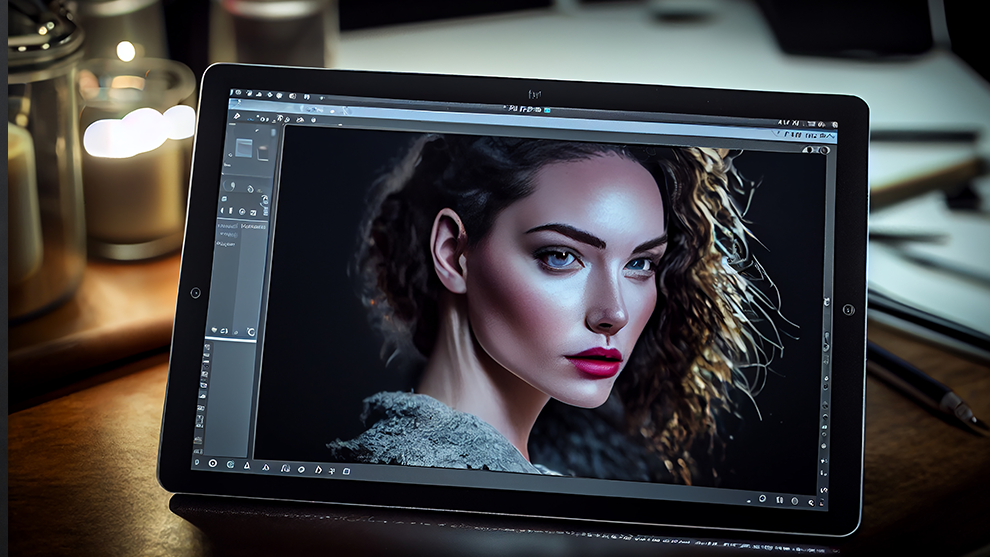
Task: Toggle the eye icon above the canvas corner
Action: click(x=809, y=150)
